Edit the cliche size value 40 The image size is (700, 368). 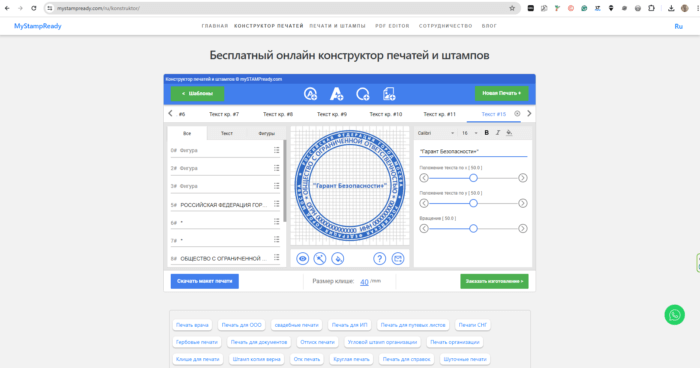[364, 282]
